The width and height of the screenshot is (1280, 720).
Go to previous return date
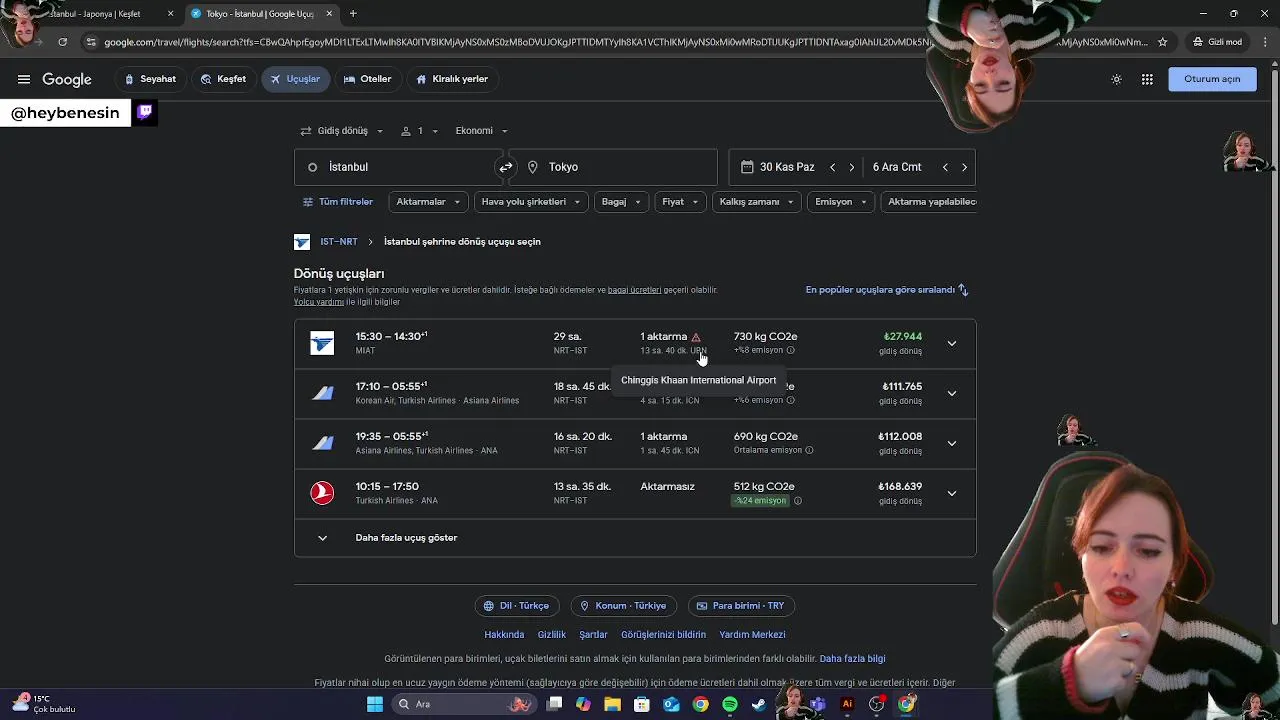(x=945, y=167)
